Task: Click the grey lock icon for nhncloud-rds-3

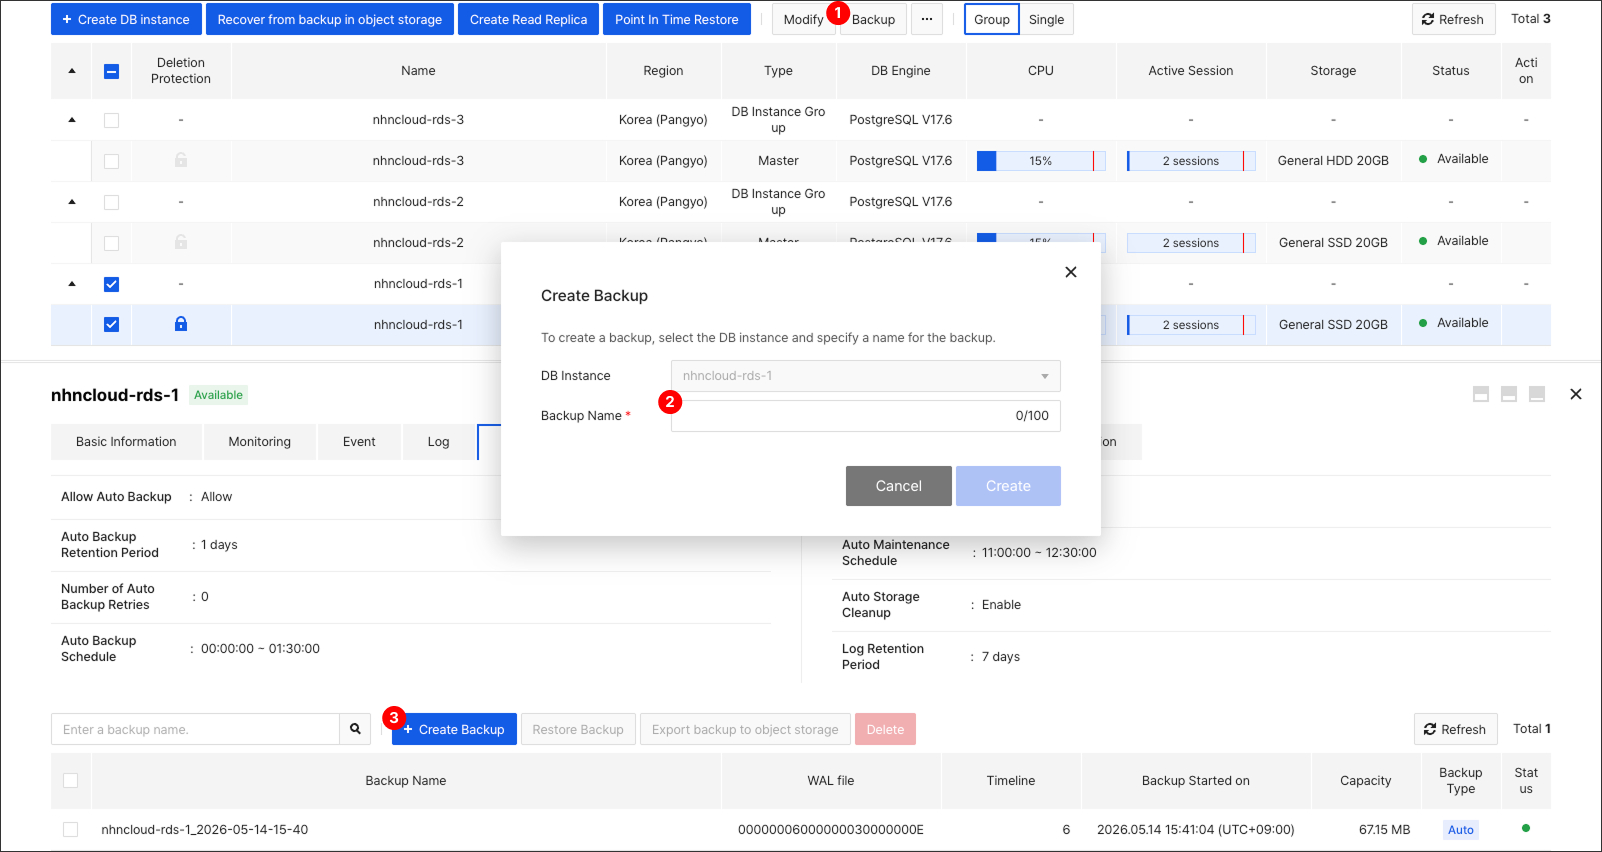Action: click(181, 160)
